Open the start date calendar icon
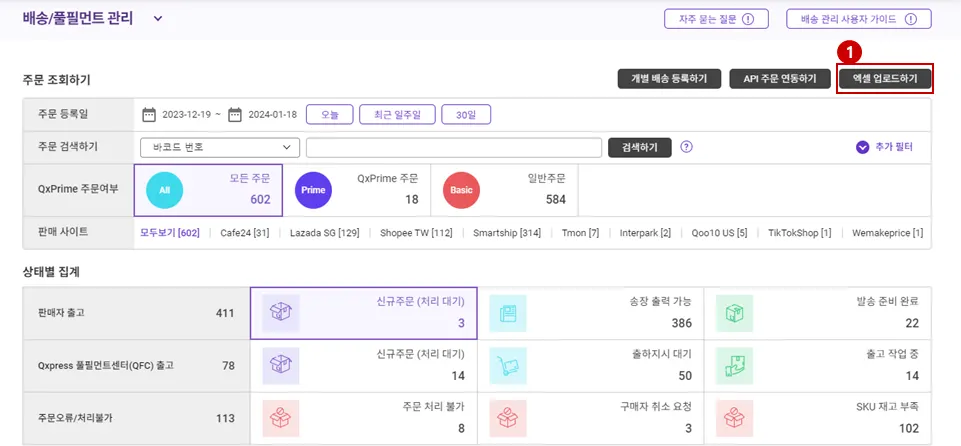Image resolution: width=961 pixels, height=446 pixels. coord(149,115)
